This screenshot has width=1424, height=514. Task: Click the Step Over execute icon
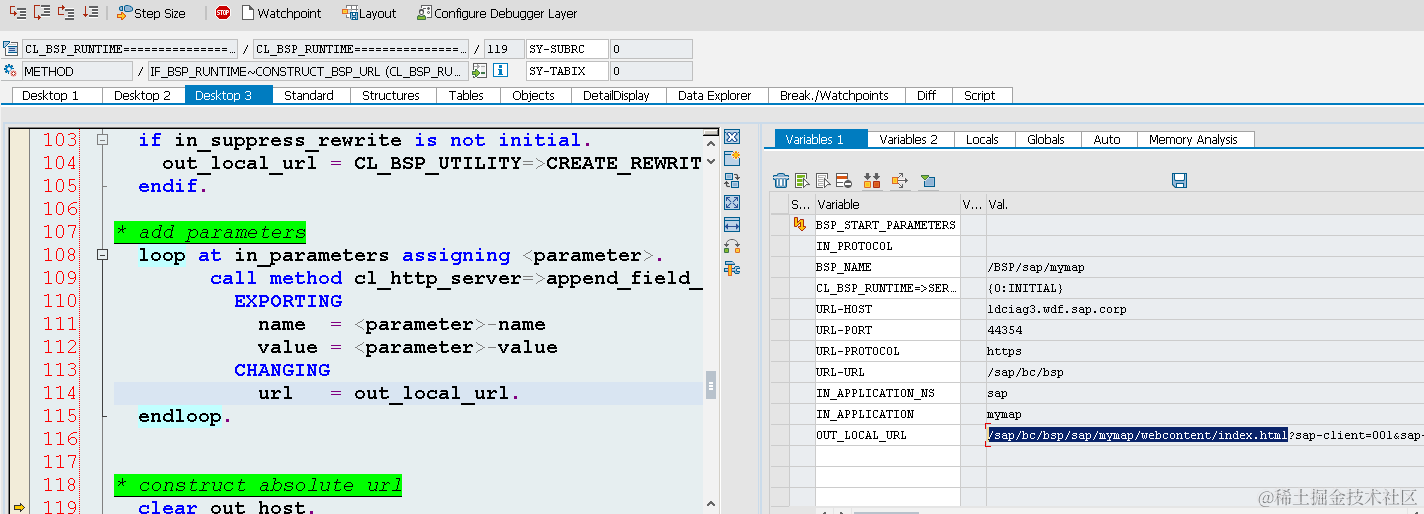point(42,12)
